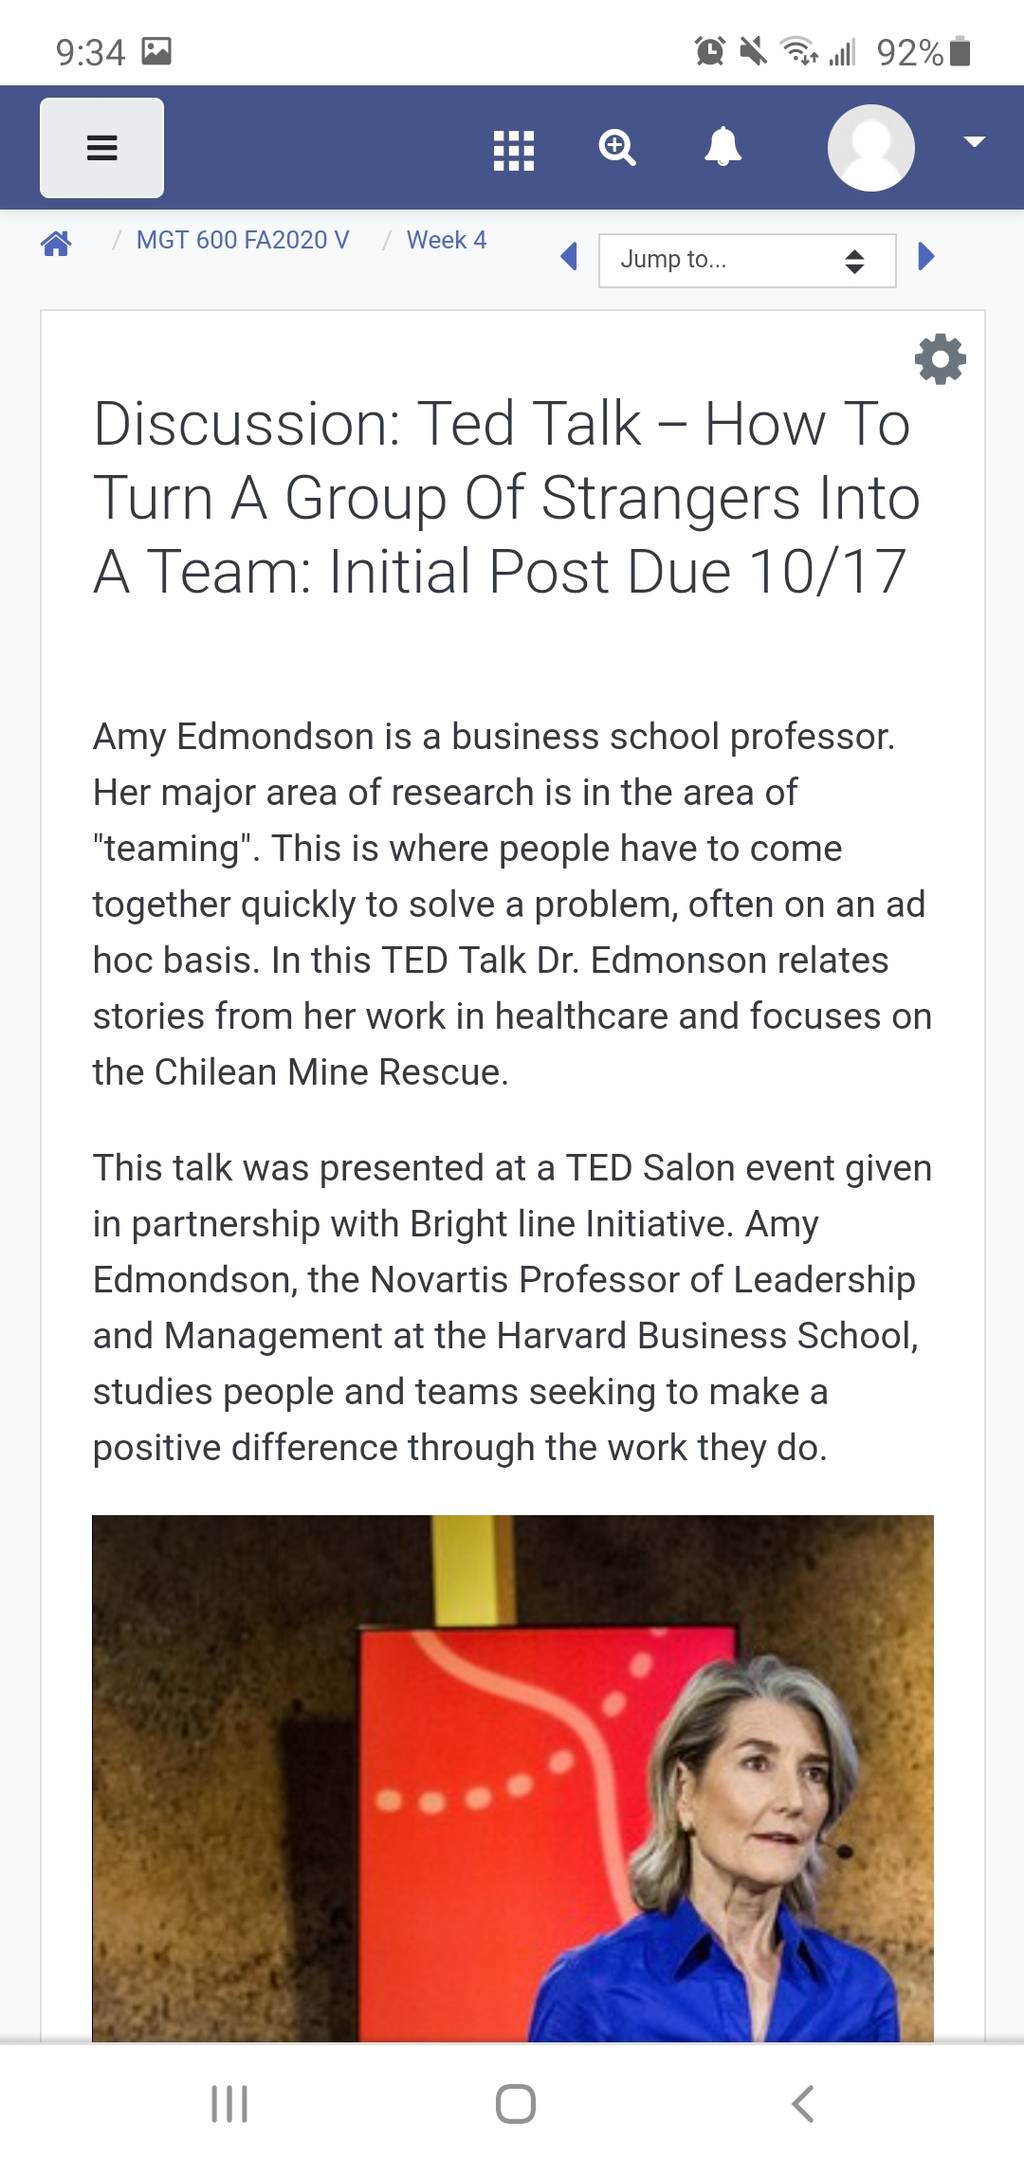Viewport: 1024px width, 2162px height.
Task: Tap Android recent apps button
Action: point(229,2104)
